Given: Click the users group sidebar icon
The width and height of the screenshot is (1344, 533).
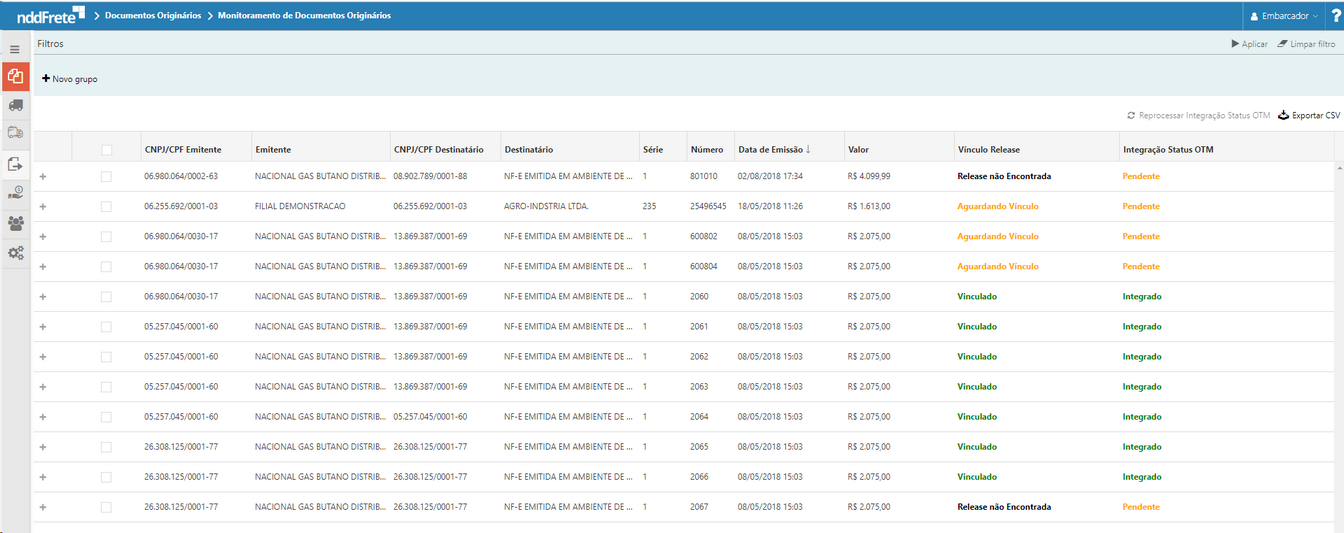Looking at the screenshot, I should point(15,223).
